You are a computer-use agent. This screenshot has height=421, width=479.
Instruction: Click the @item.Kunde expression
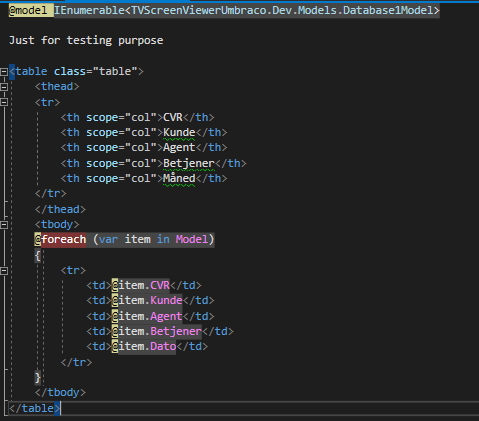click(x=147, y=301)
